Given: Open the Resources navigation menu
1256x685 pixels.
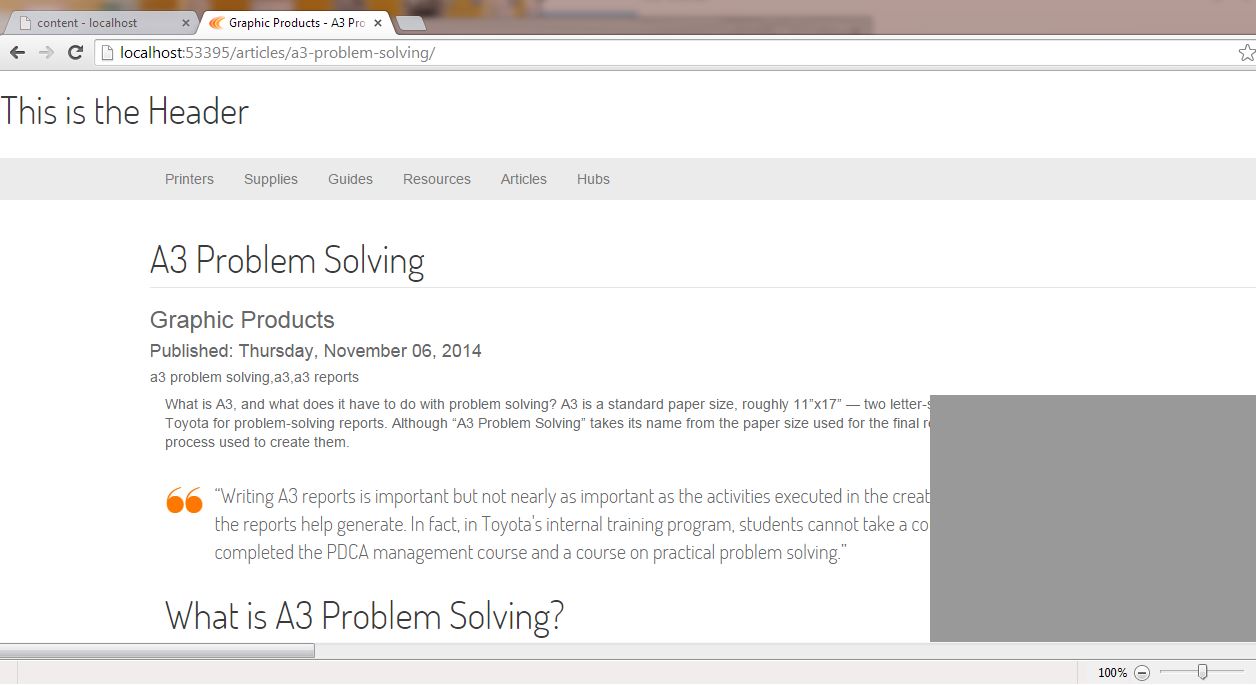Looking at the screenshot, I should point(437,179).
